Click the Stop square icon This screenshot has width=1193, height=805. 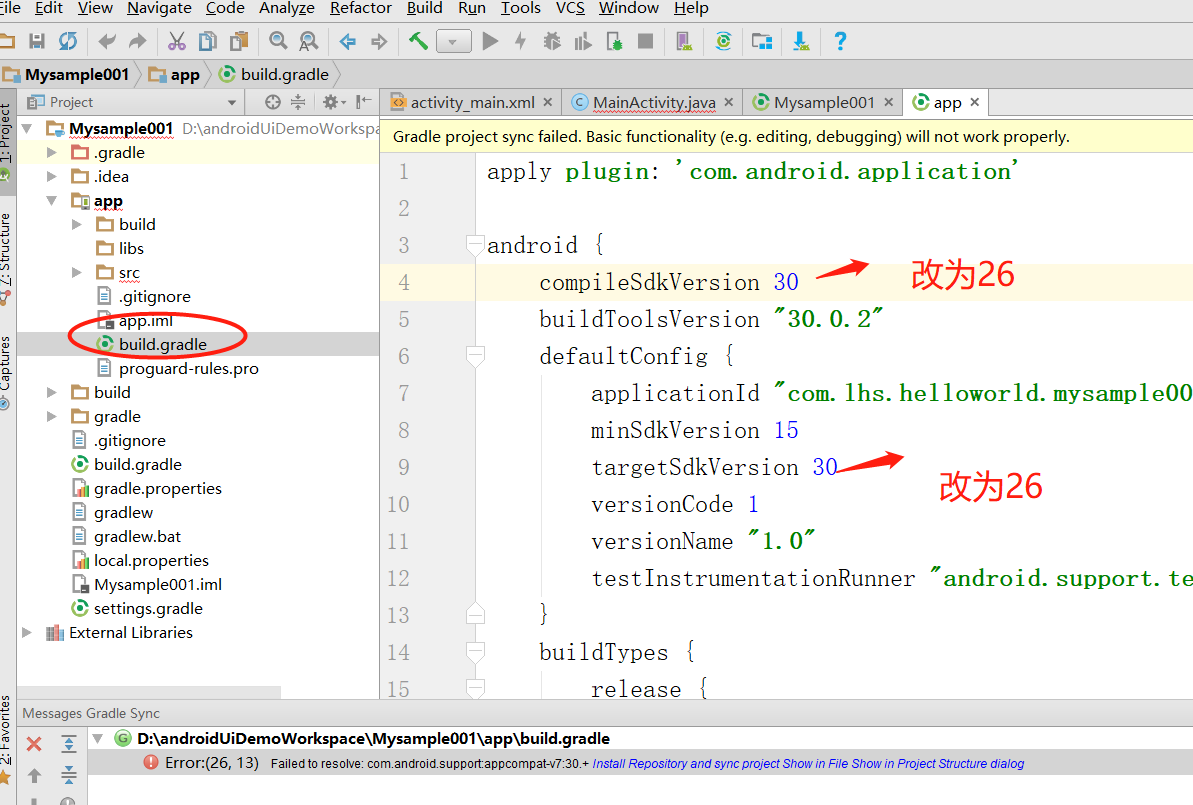pyautogui.click(x=645, y=41)
